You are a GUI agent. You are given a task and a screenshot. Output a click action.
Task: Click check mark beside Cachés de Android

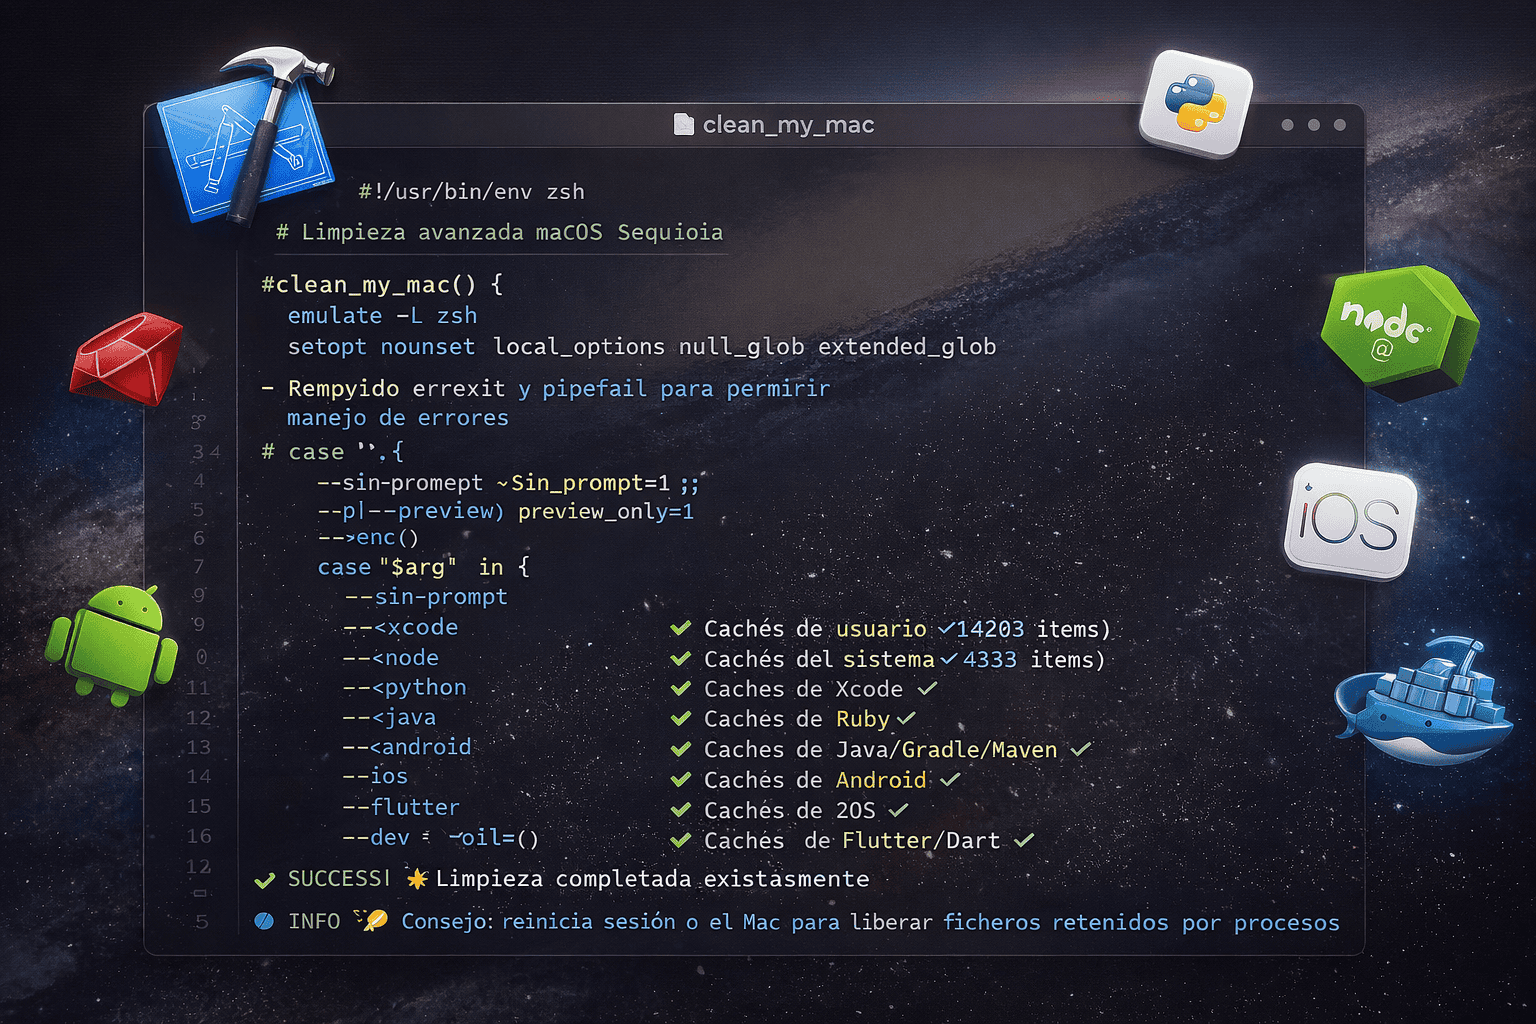pyautogui.click(x=681, y=779)
